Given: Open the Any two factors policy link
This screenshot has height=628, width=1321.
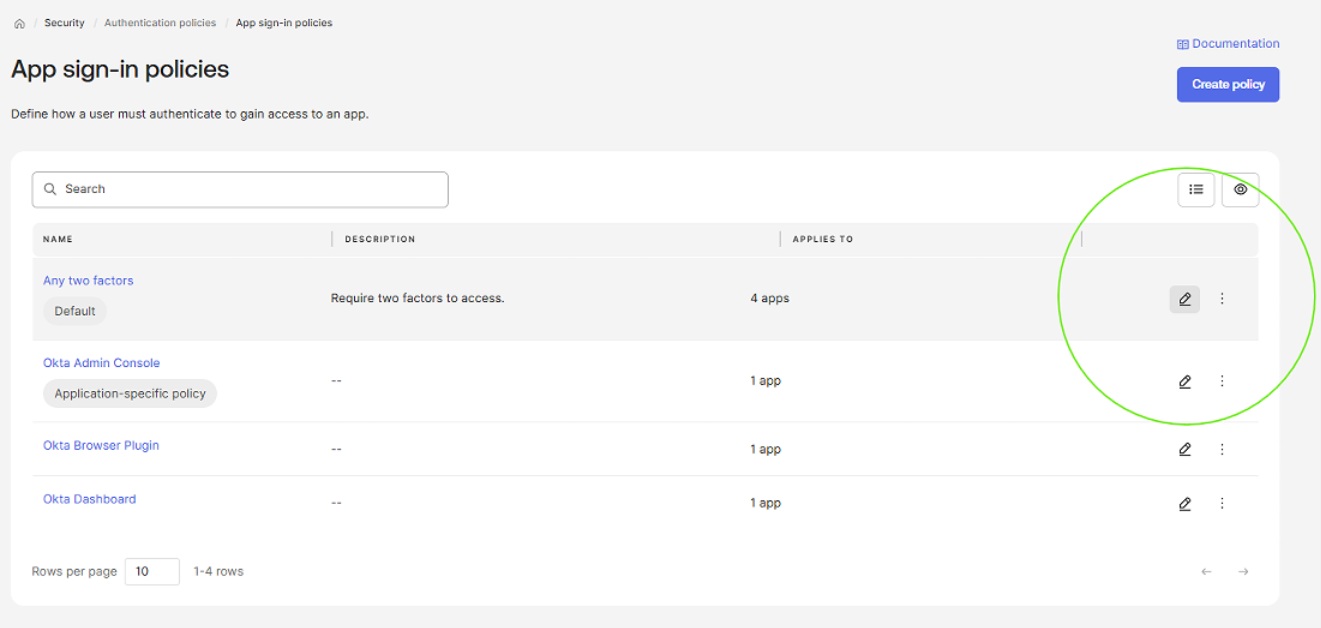Looking at the screenshot, I should tap(88, 281).
